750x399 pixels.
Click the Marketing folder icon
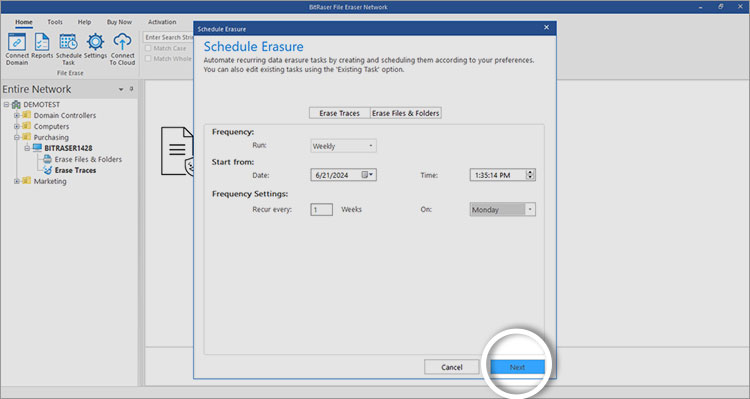pos(27,181)
